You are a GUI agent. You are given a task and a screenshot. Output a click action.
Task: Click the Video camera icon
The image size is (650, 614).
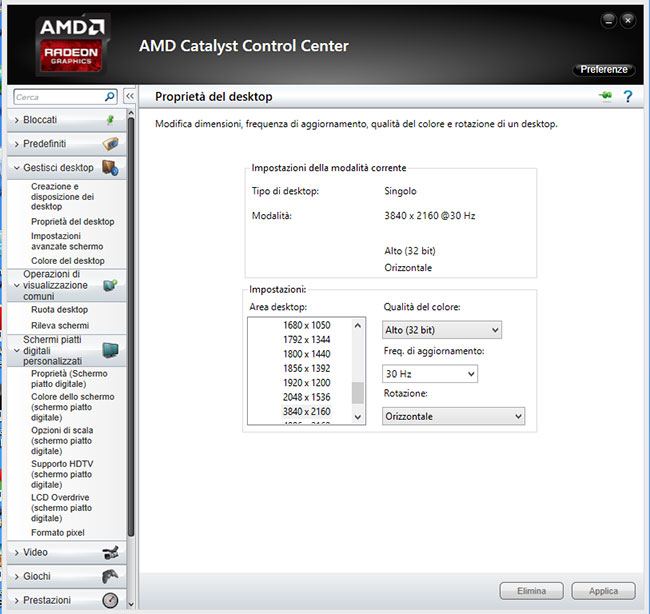point(110,552)
